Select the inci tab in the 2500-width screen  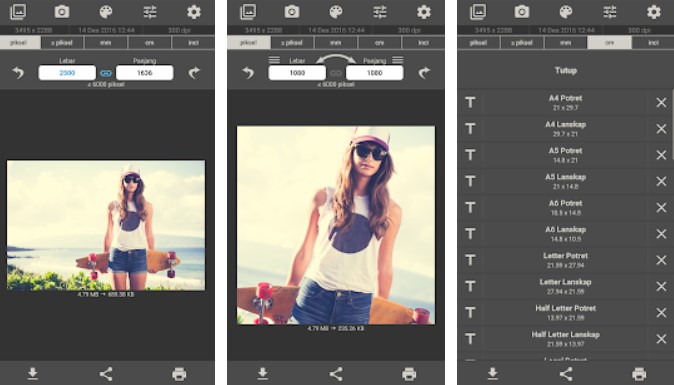pos(193,43)
